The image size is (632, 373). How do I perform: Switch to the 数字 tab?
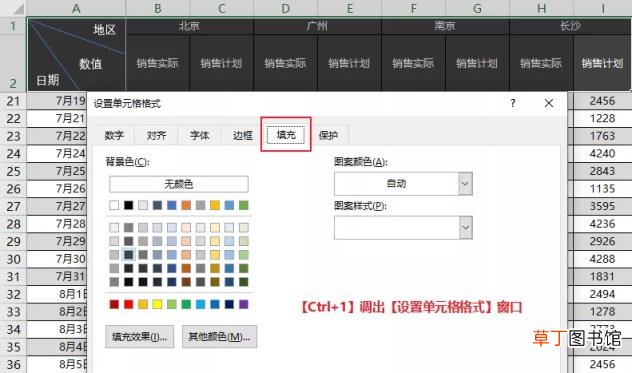114,135
